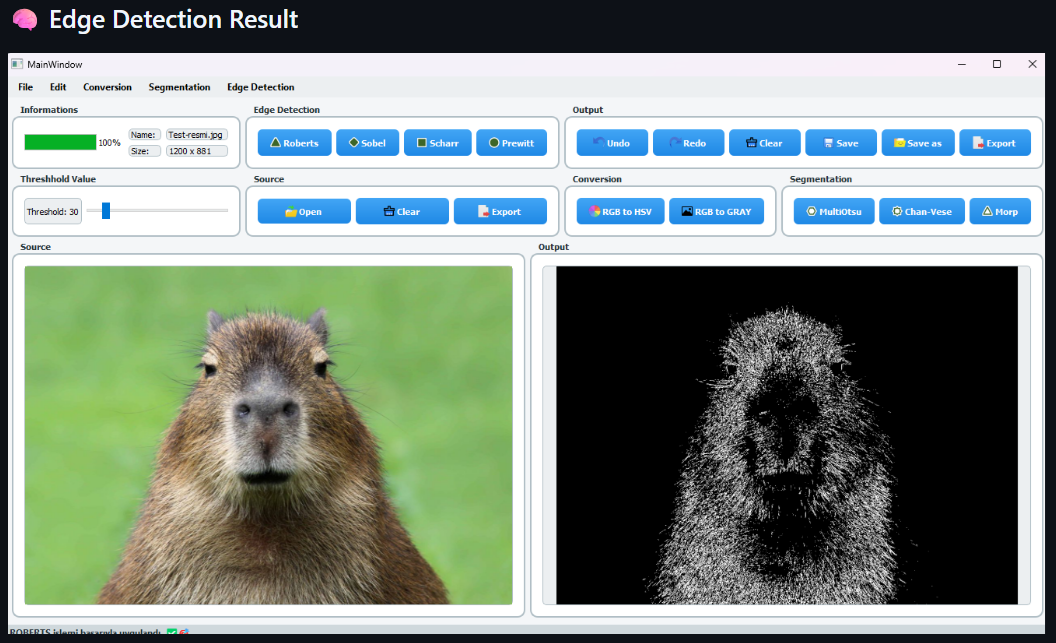This screenshot has height=643, width=1056.
Task: Undo the last output operation
Action: 610,143
